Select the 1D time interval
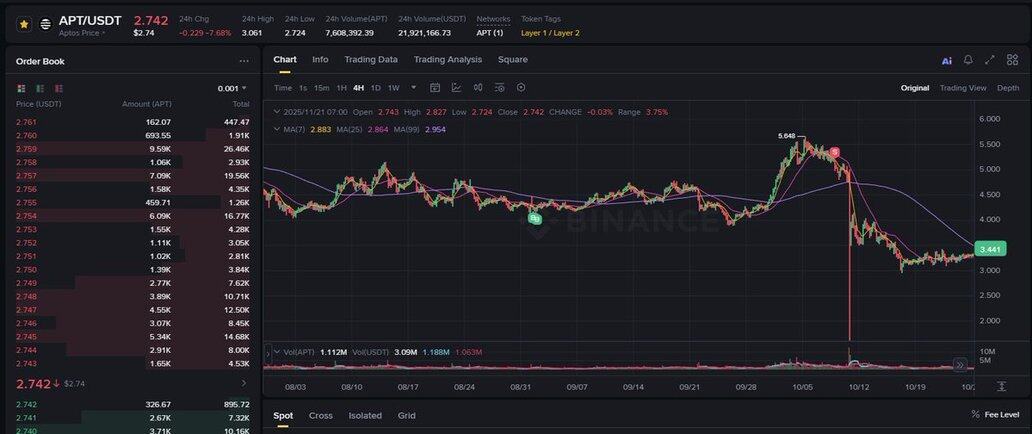The height and width of the screenshot is (434, 1032). [375, 88]
